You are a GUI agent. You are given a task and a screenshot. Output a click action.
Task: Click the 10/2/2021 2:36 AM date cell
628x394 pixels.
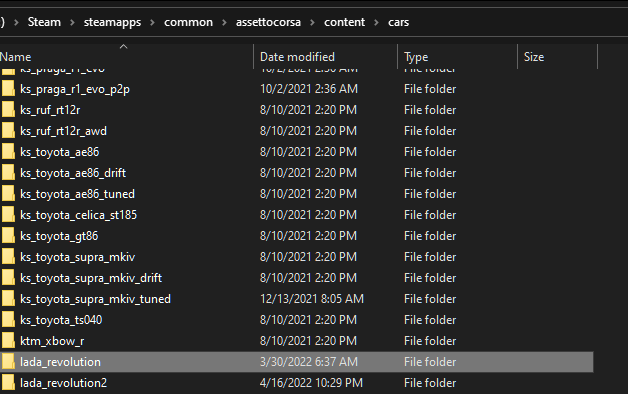tap(309, 88)
